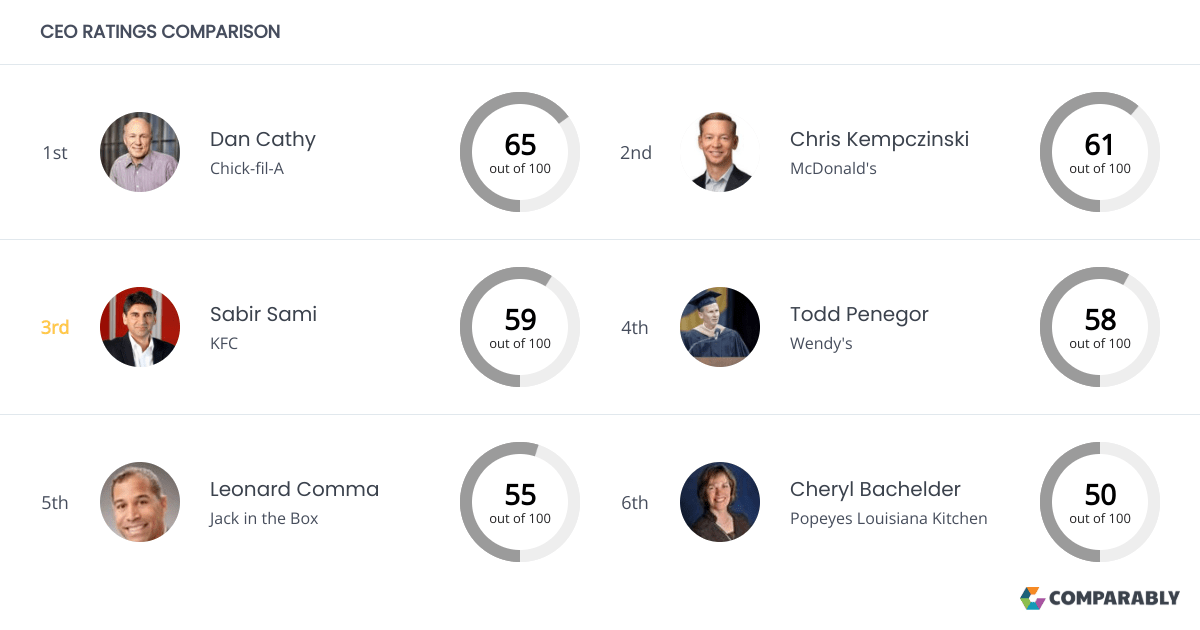Click Chris Kempczinski's profile photo
The width and height of the screenshot is (1200, 630).
point(720,152)
